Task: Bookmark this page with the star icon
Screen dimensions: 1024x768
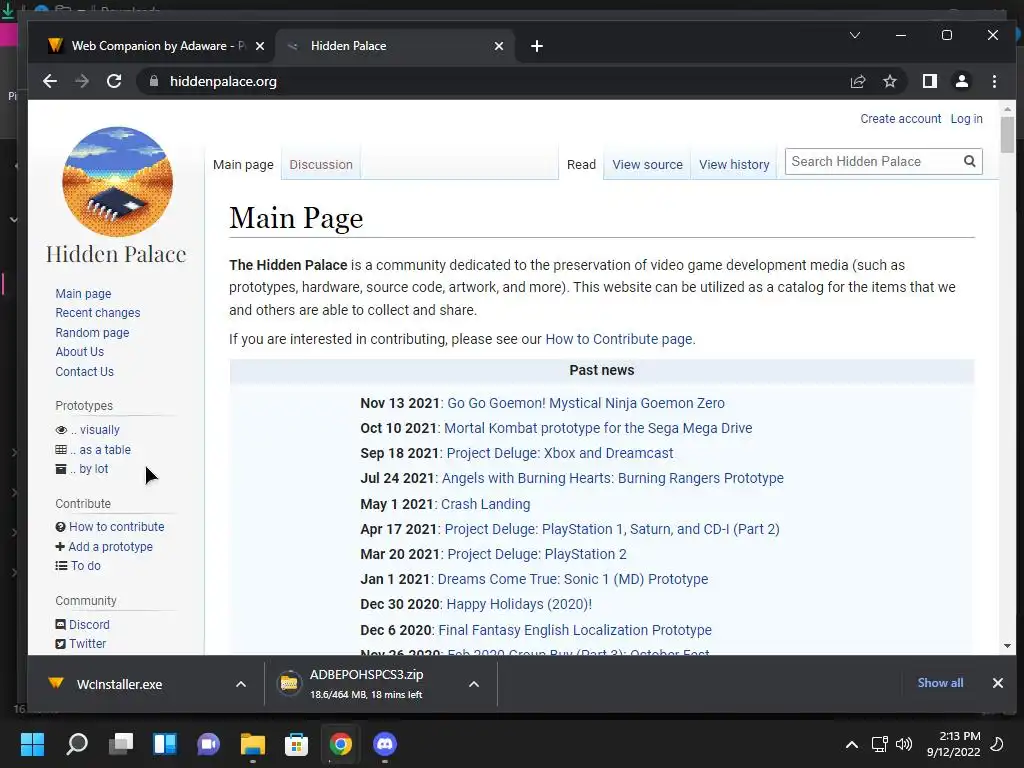Action: point(889,81)
